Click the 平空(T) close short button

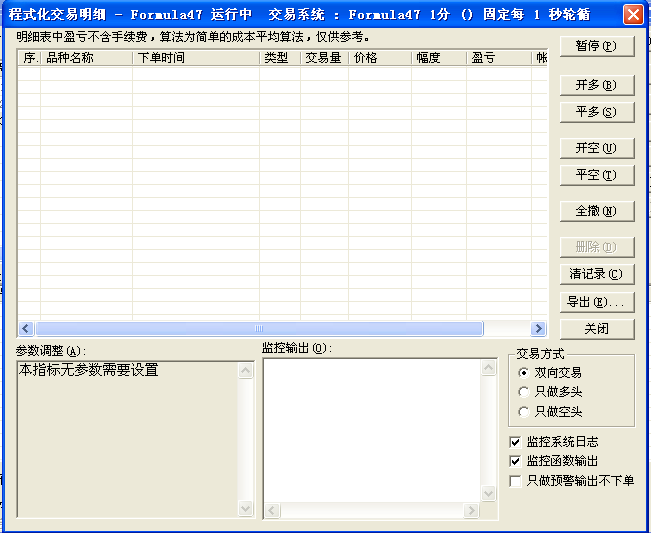pos(597,175)
